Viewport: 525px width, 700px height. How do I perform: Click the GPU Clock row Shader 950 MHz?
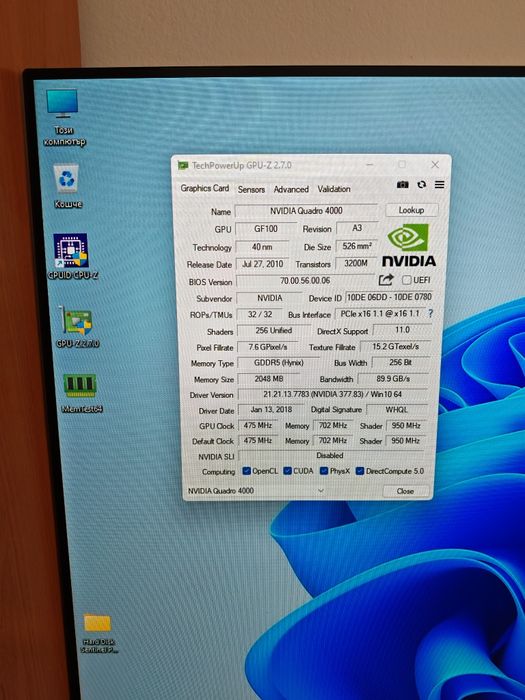click(x=406, y=425)
